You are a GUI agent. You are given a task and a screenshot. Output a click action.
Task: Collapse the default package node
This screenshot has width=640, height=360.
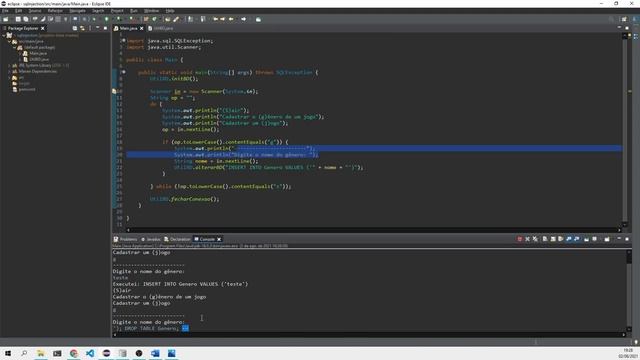[x=14, y=47]
